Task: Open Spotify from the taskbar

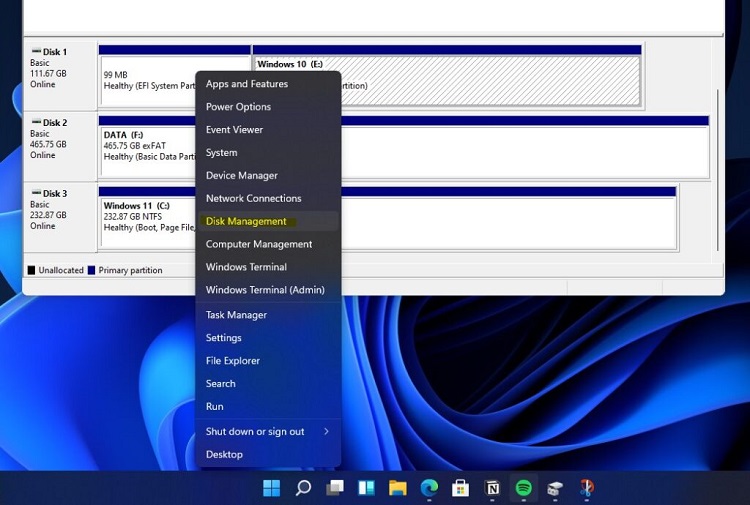Action: coord(524,488)
